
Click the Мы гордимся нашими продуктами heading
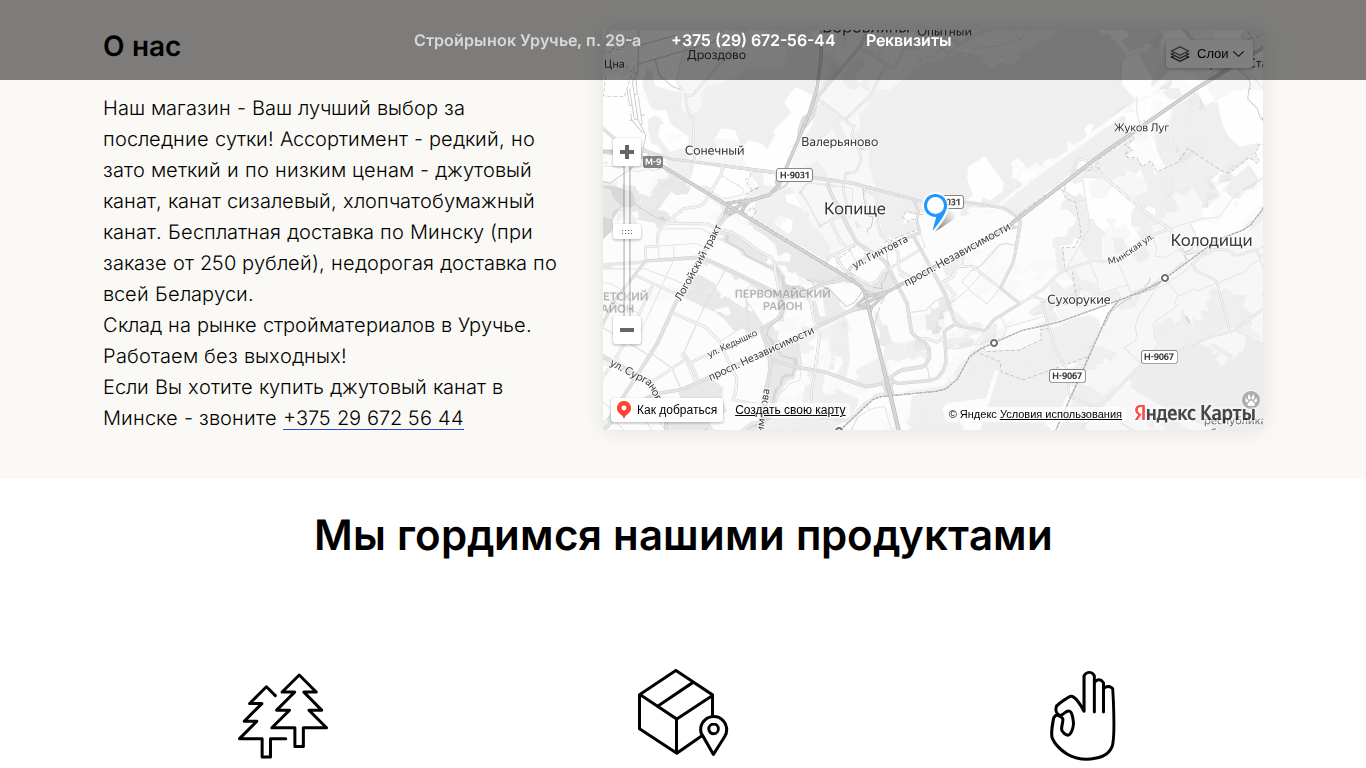683,535
